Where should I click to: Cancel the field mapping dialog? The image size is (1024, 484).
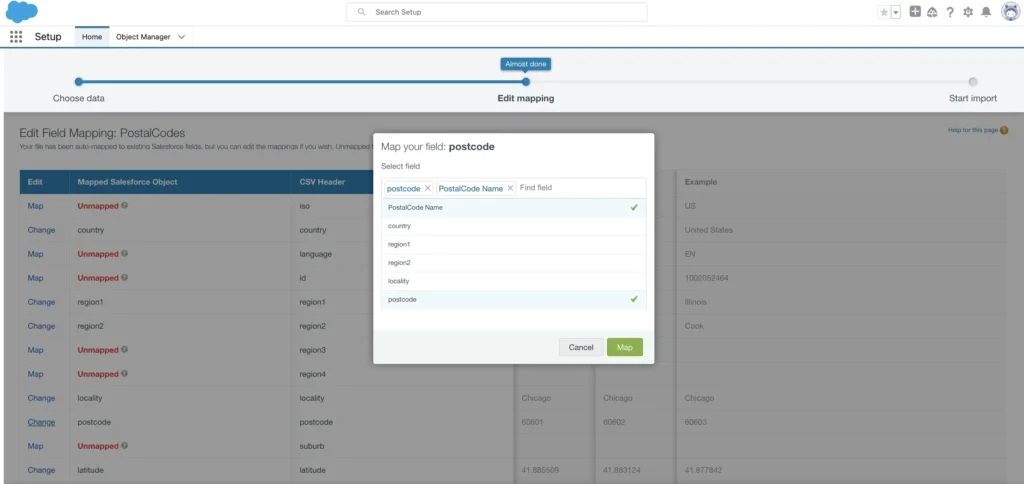pos(581,347)
